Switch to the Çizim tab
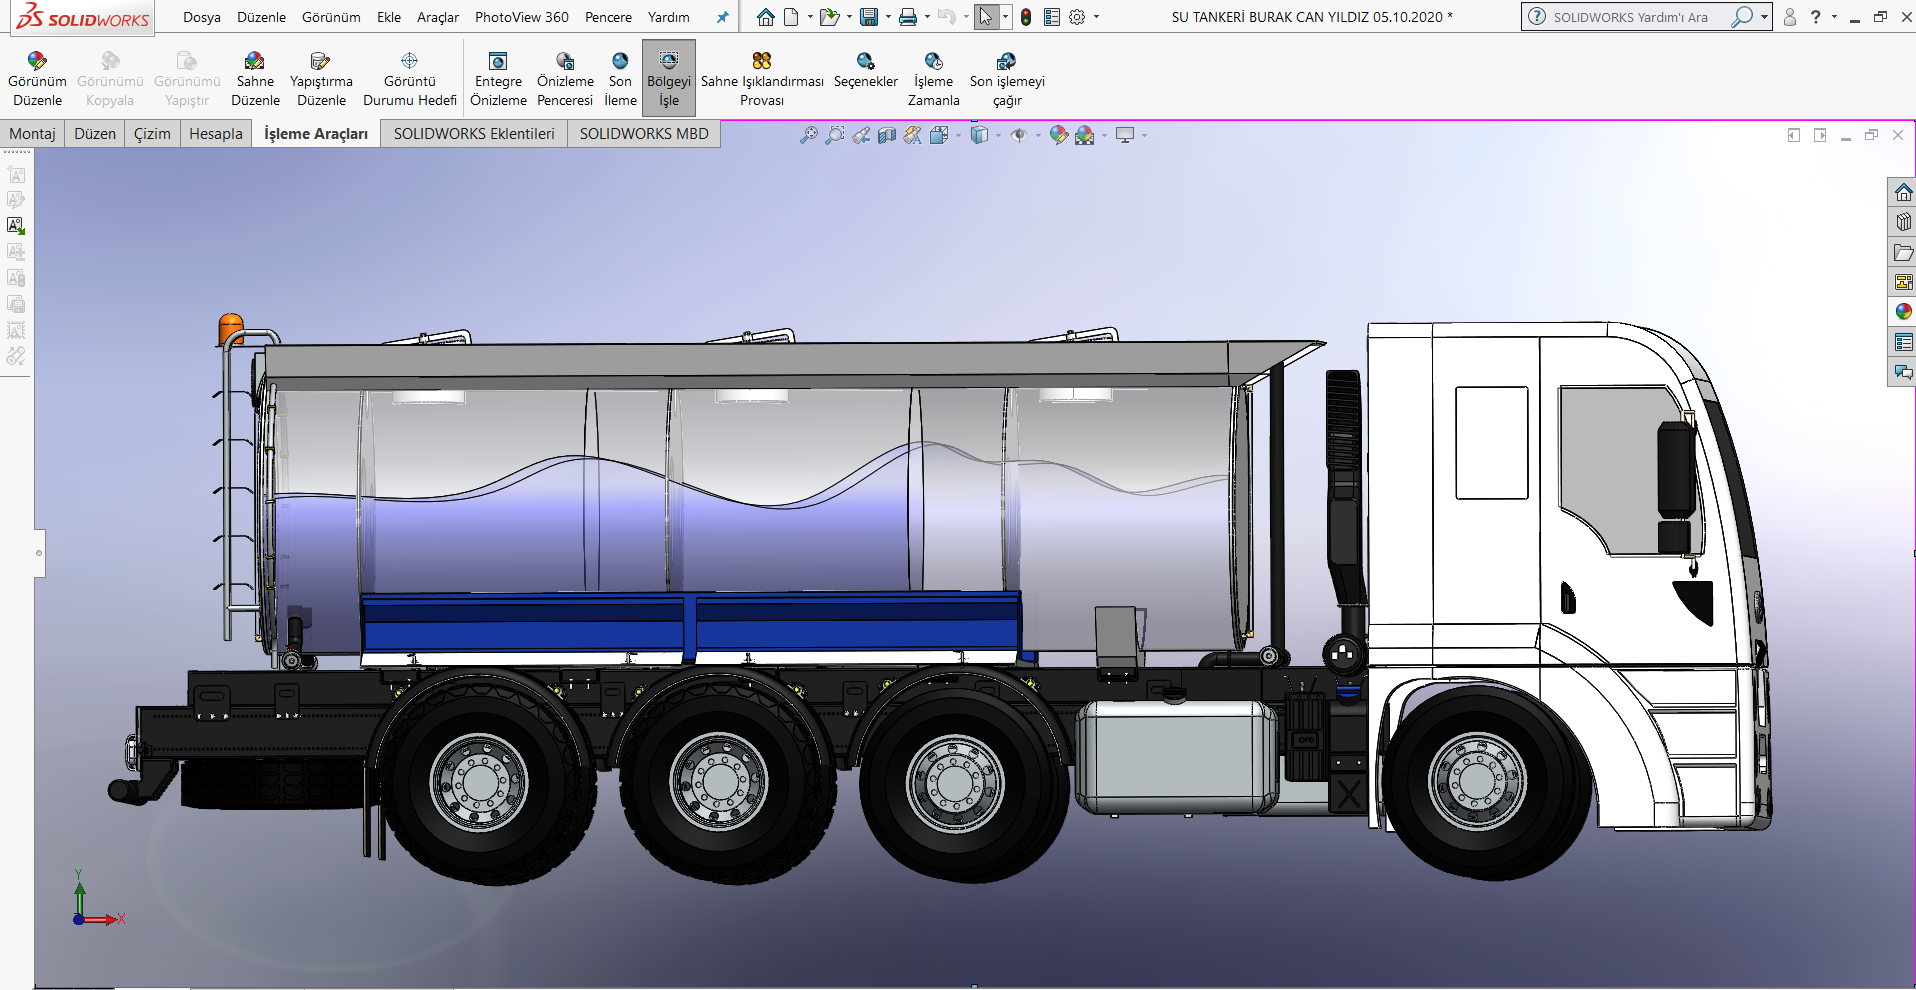 (x=152, y=134)
